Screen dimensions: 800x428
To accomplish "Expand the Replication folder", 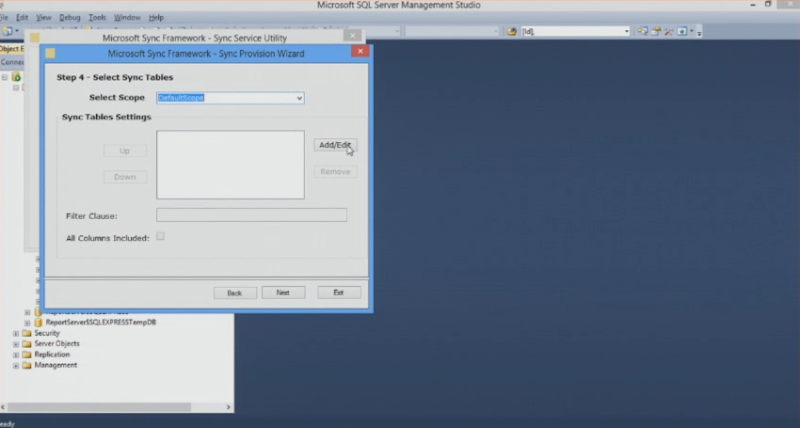I will pos(16,355).
